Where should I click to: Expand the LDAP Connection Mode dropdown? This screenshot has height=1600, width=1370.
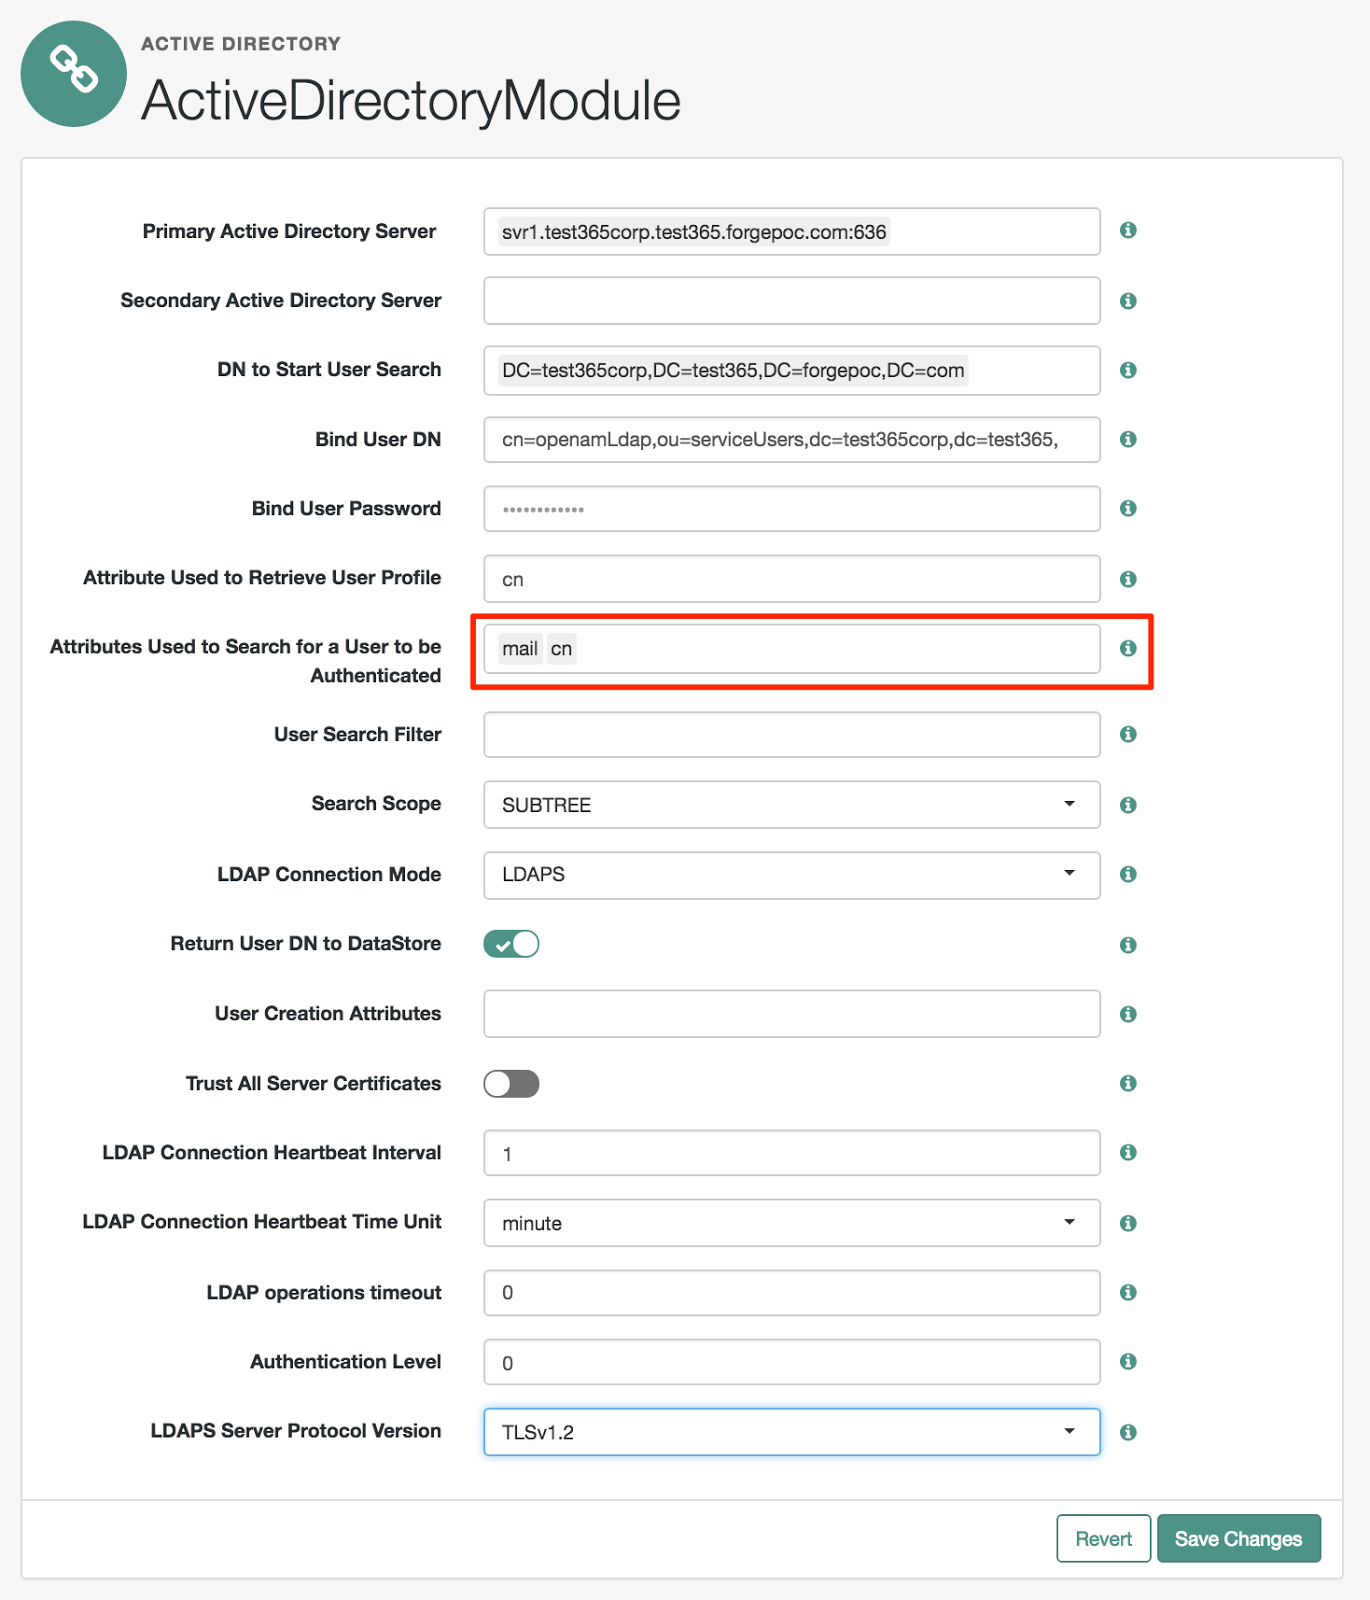1069,874
